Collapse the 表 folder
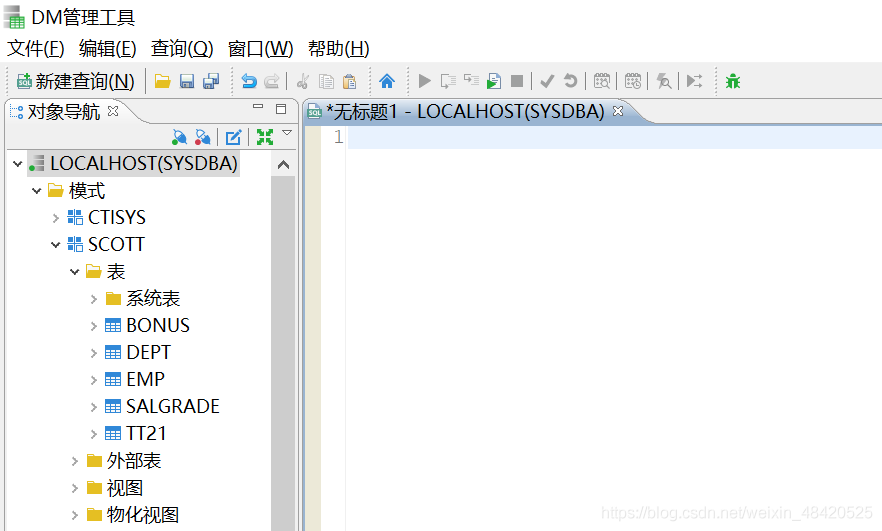Screen dimensions: 882x531 74,272
